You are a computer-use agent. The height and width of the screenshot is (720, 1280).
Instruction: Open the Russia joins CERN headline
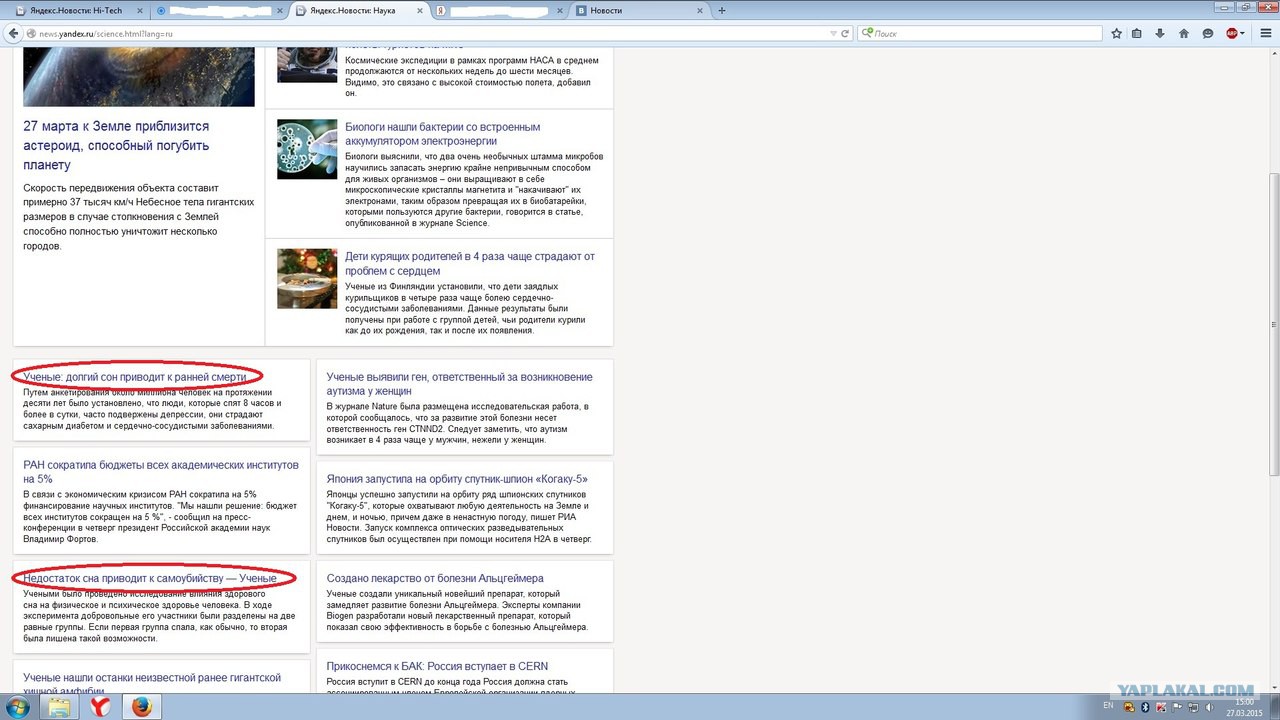coord(437,666)
